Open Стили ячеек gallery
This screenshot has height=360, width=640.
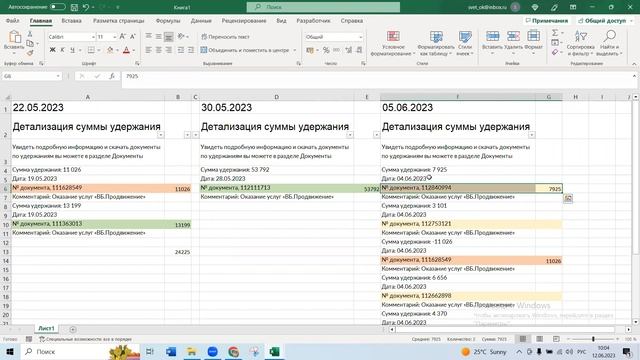[464, 43]
